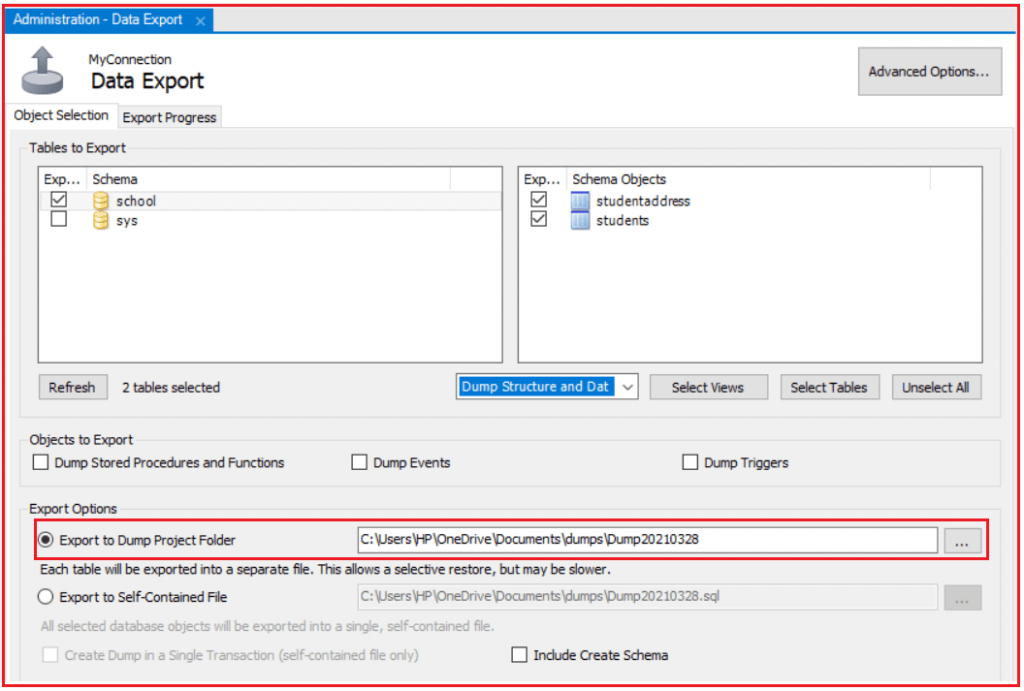The width and height of the screenshot is (1024, 691).
Task: Enable the Dump Triggers option
Action: coord(690,462)
